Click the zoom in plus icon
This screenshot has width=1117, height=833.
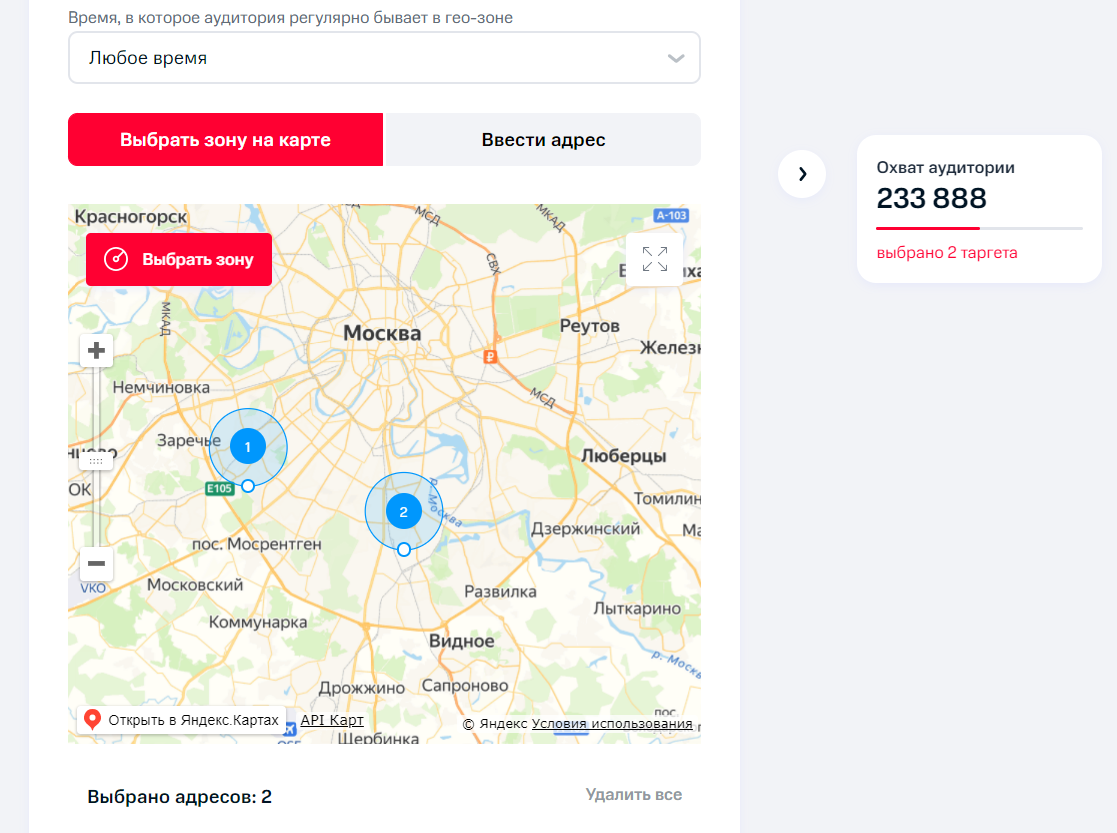click(95, 350)
